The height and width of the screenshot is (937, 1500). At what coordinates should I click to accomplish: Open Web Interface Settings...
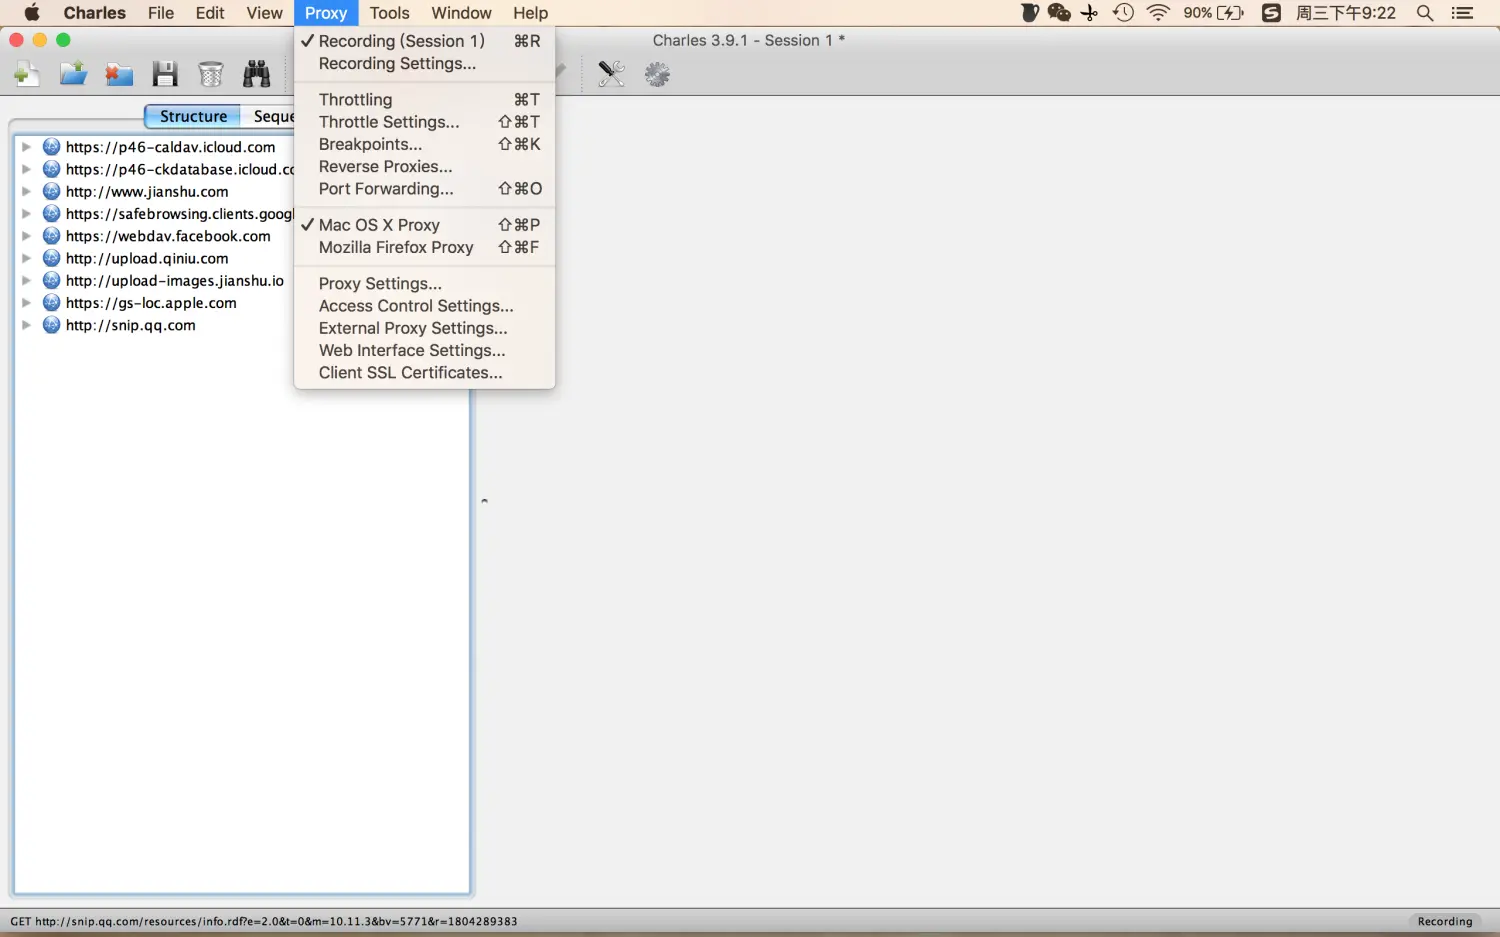point(425,350)
